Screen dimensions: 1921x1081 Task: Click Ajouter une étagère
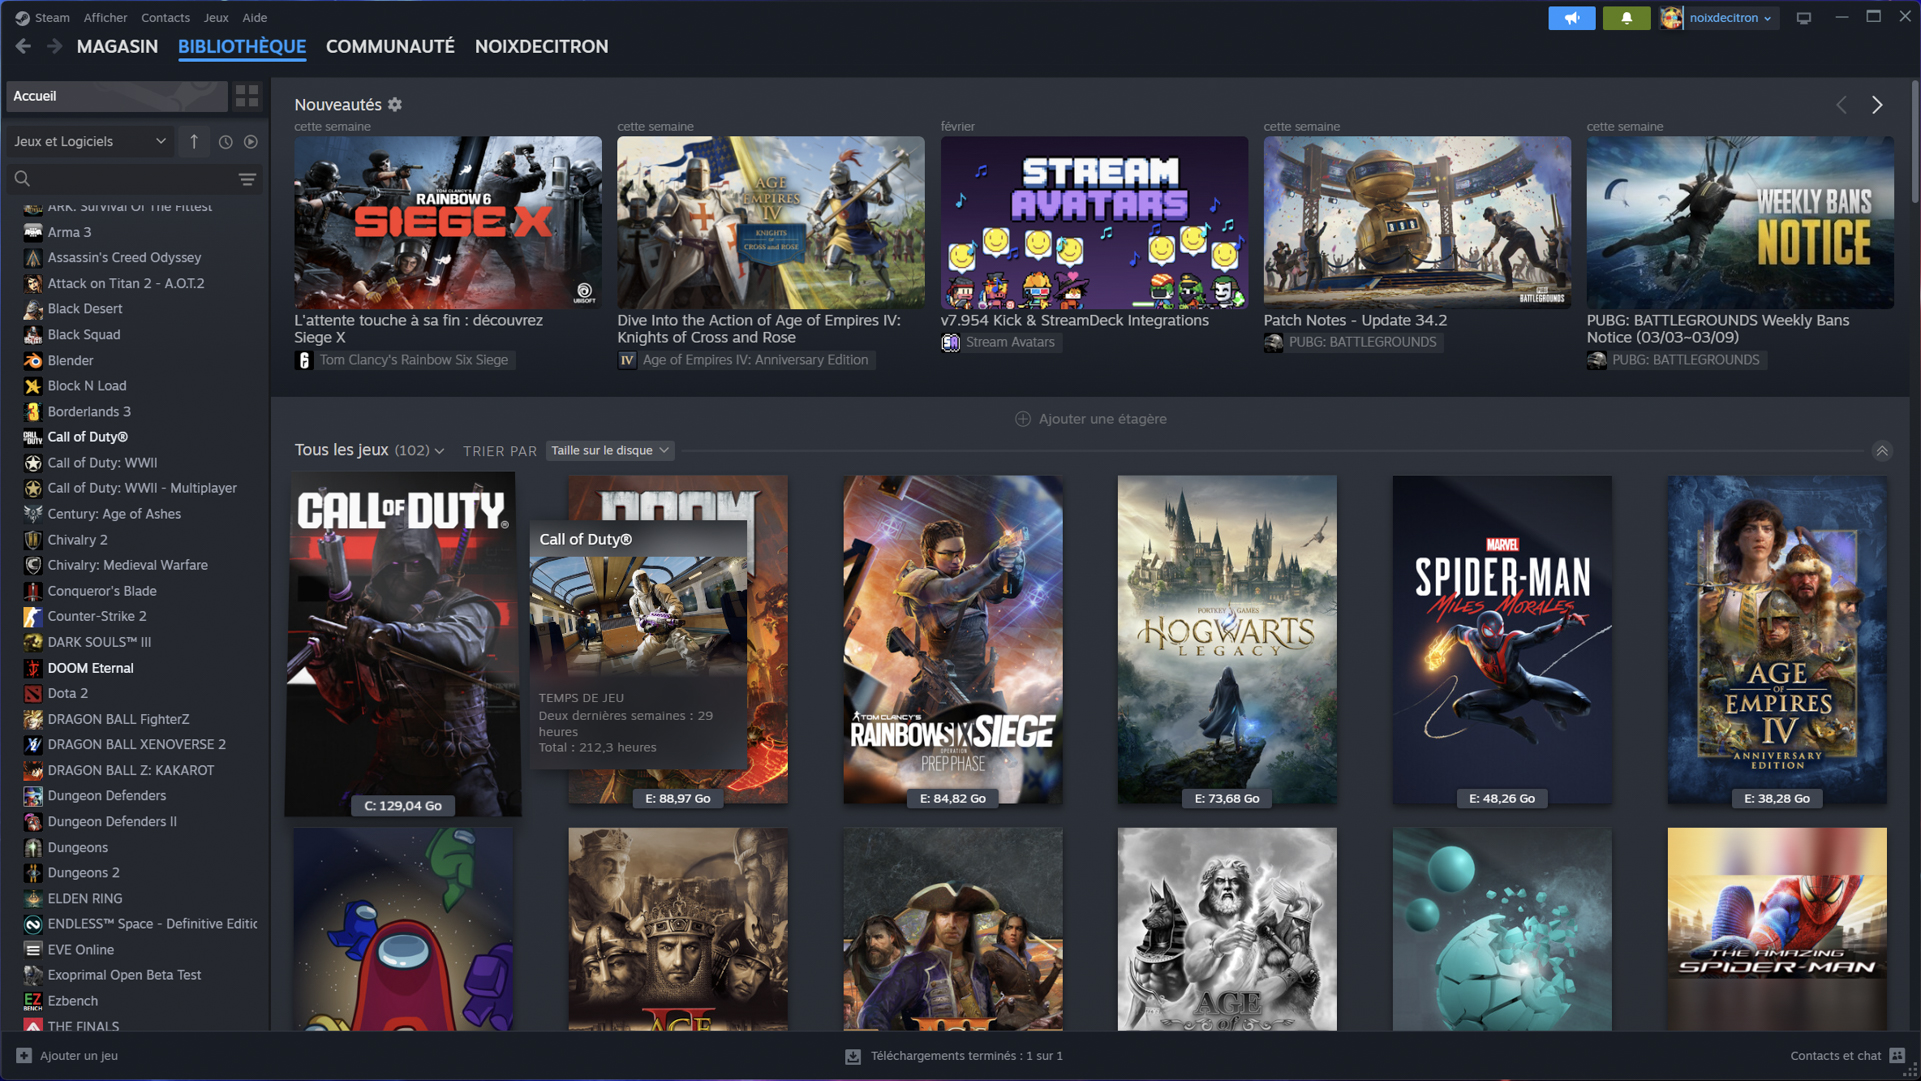click(1090, 419)
